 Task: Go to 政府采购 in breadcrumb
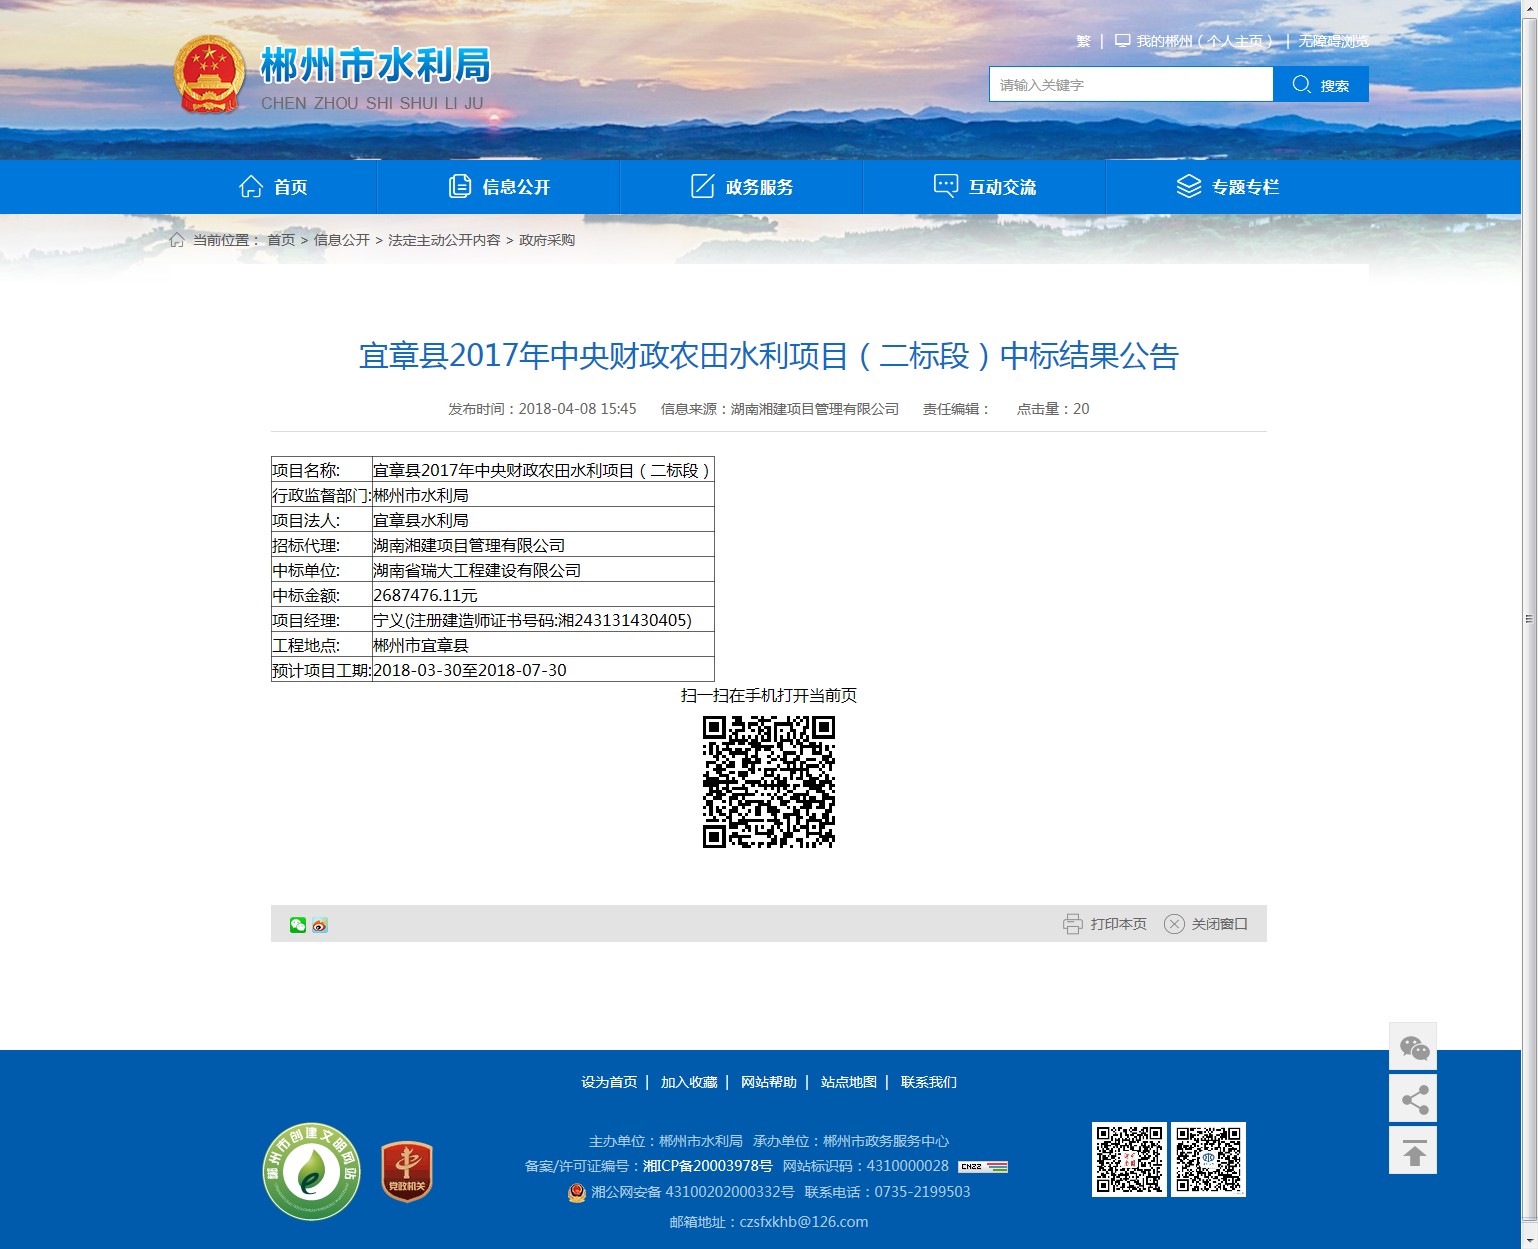(547, 240)
